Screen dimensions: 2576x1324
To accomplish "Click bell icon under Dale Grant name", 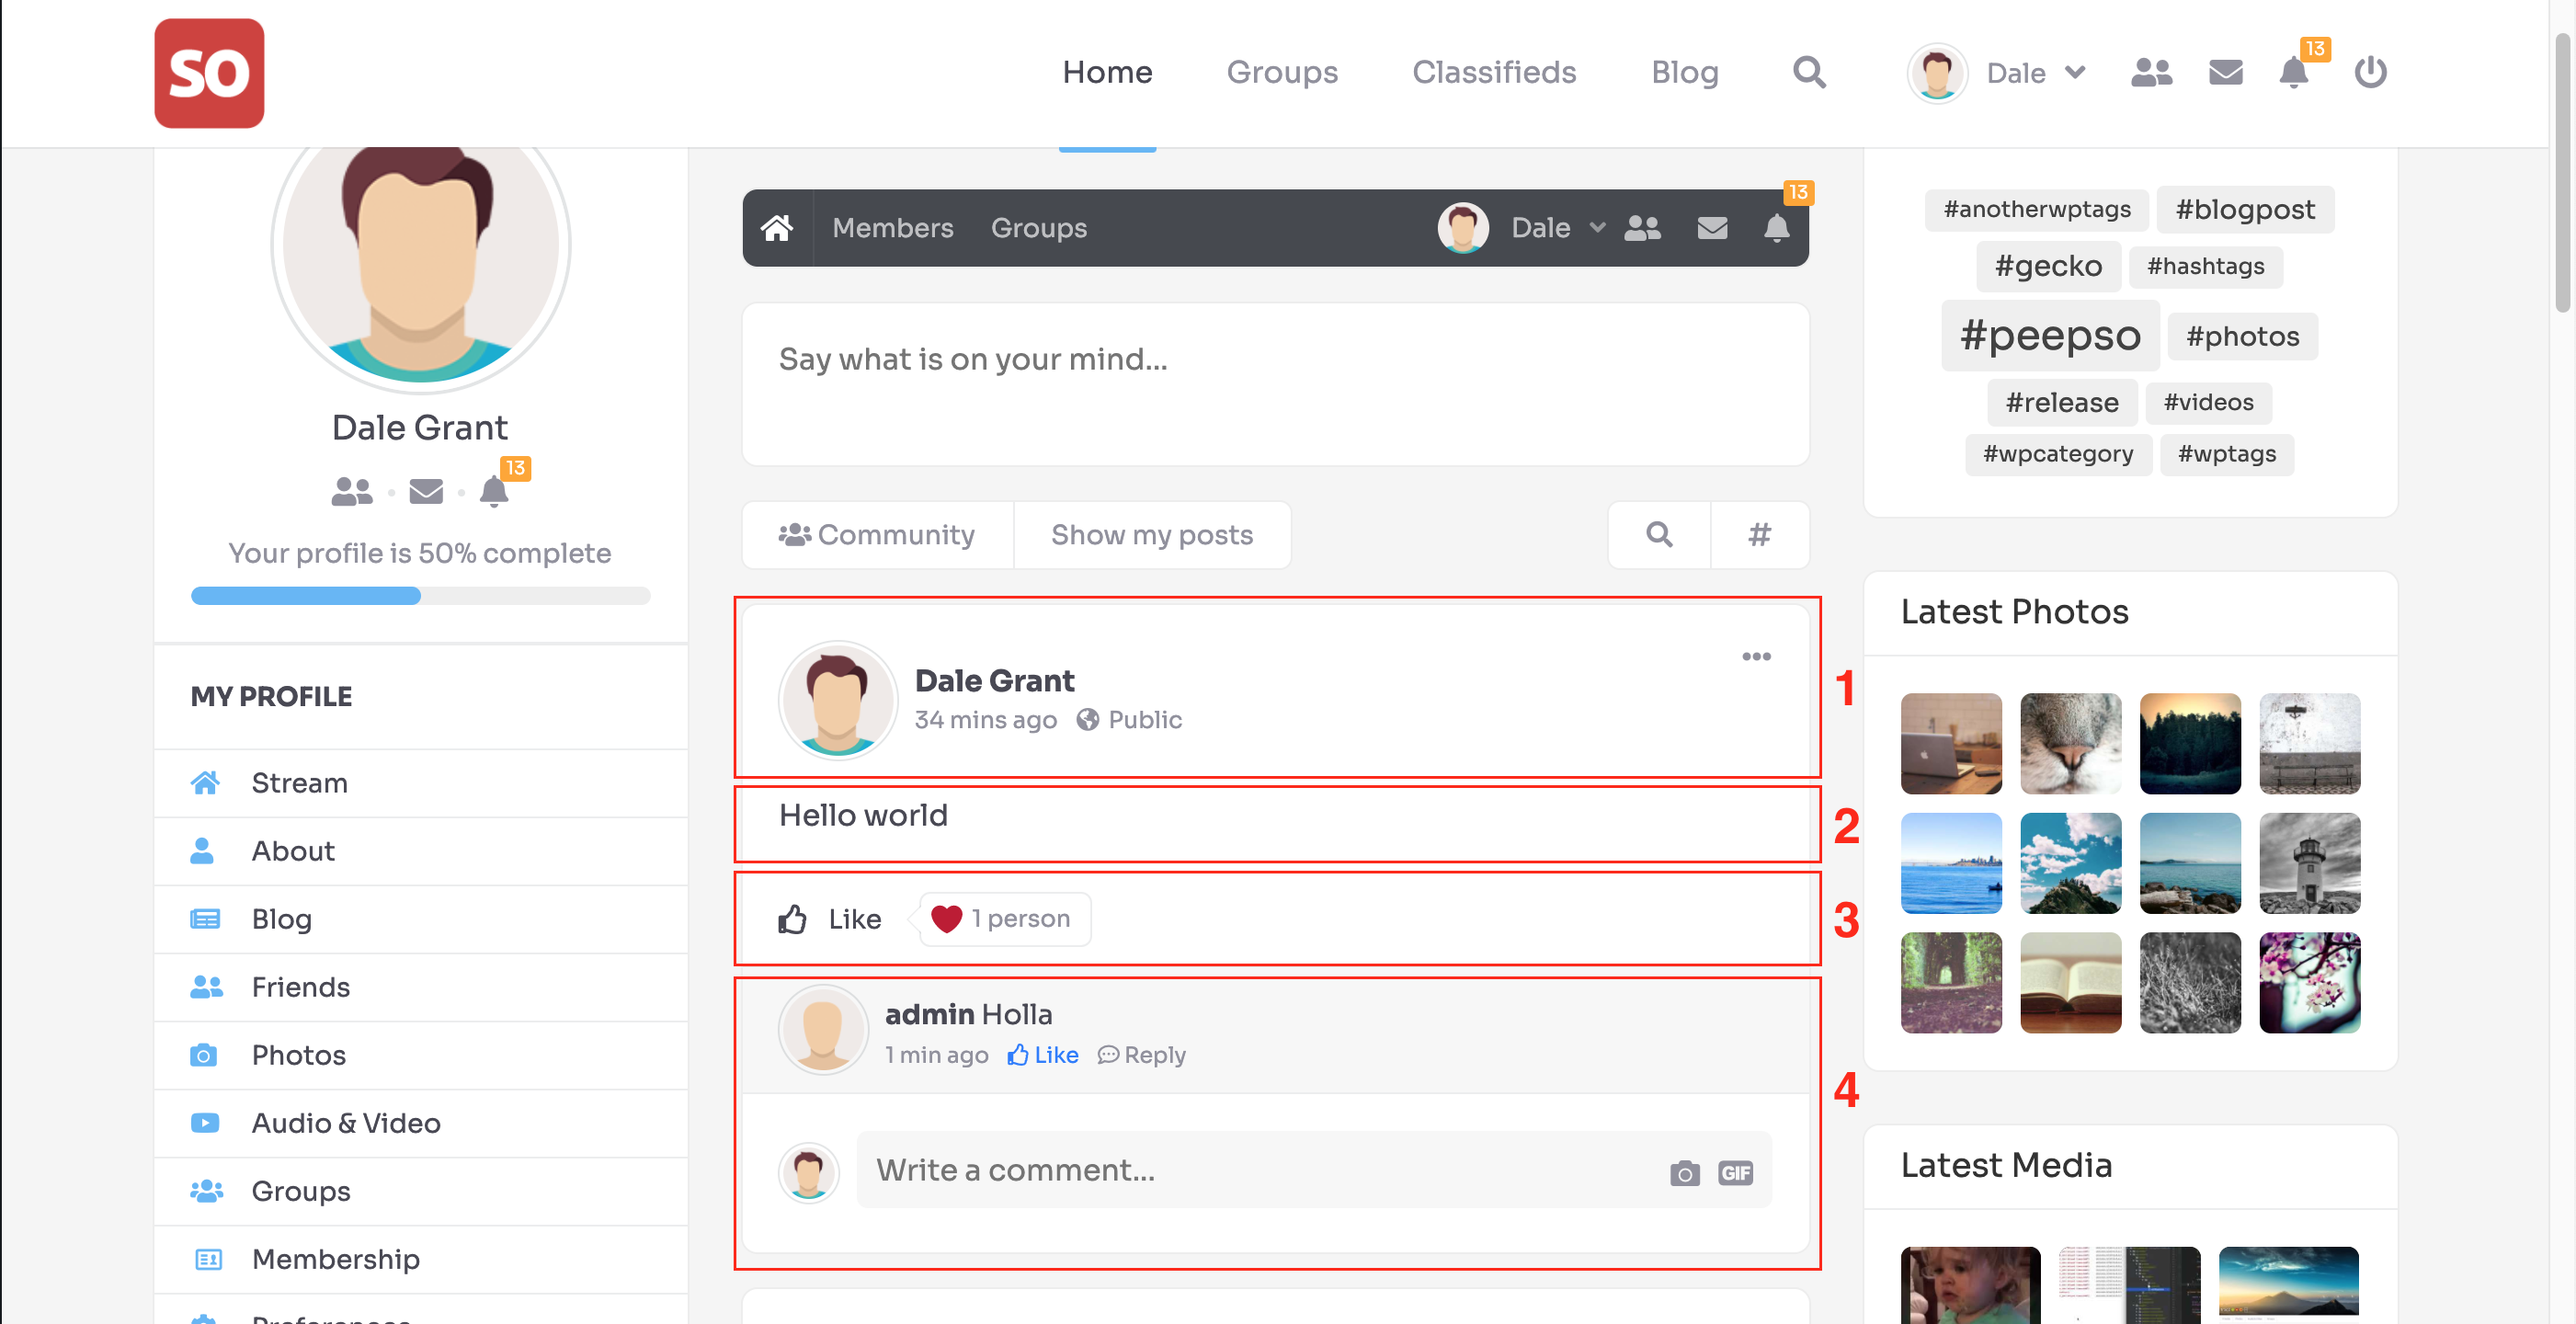I will coord(494,491).
